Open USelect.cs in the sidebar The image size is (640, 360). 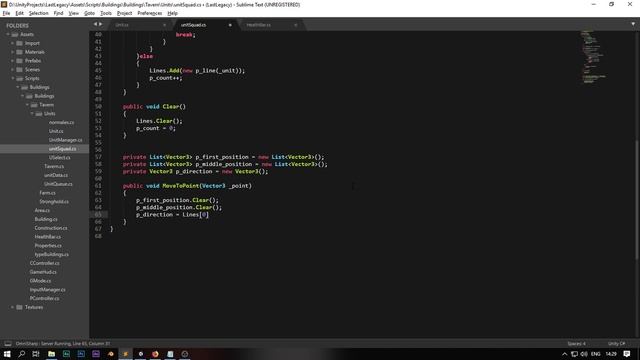point(60,157)
